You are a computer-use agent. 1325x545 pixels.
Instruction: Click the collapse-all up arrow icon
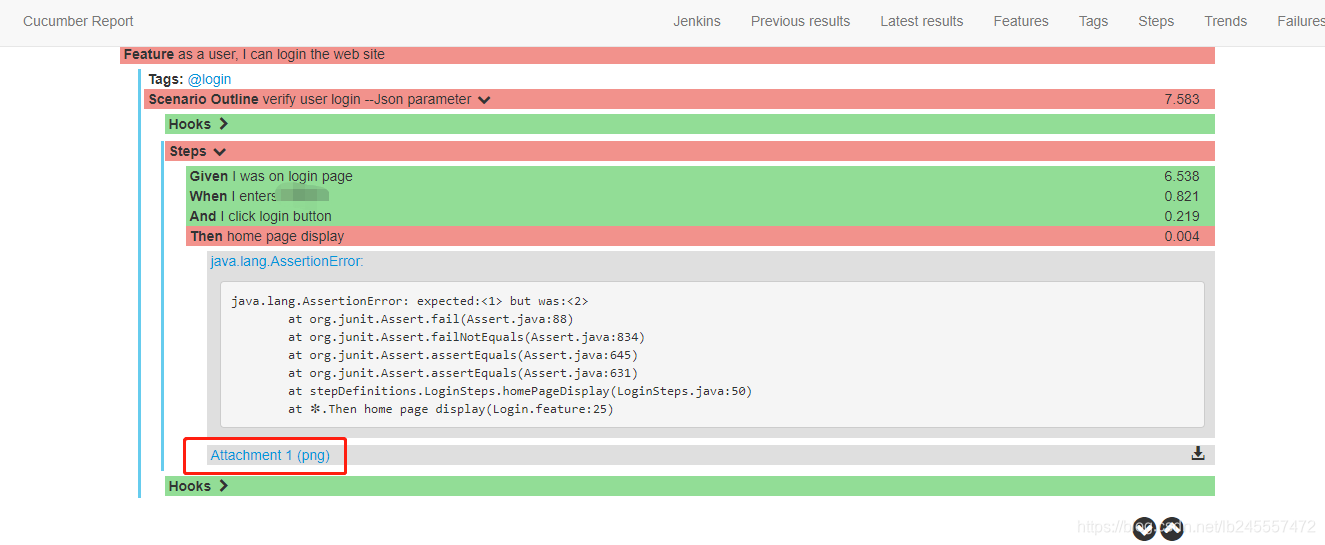tap(1172, 528)
